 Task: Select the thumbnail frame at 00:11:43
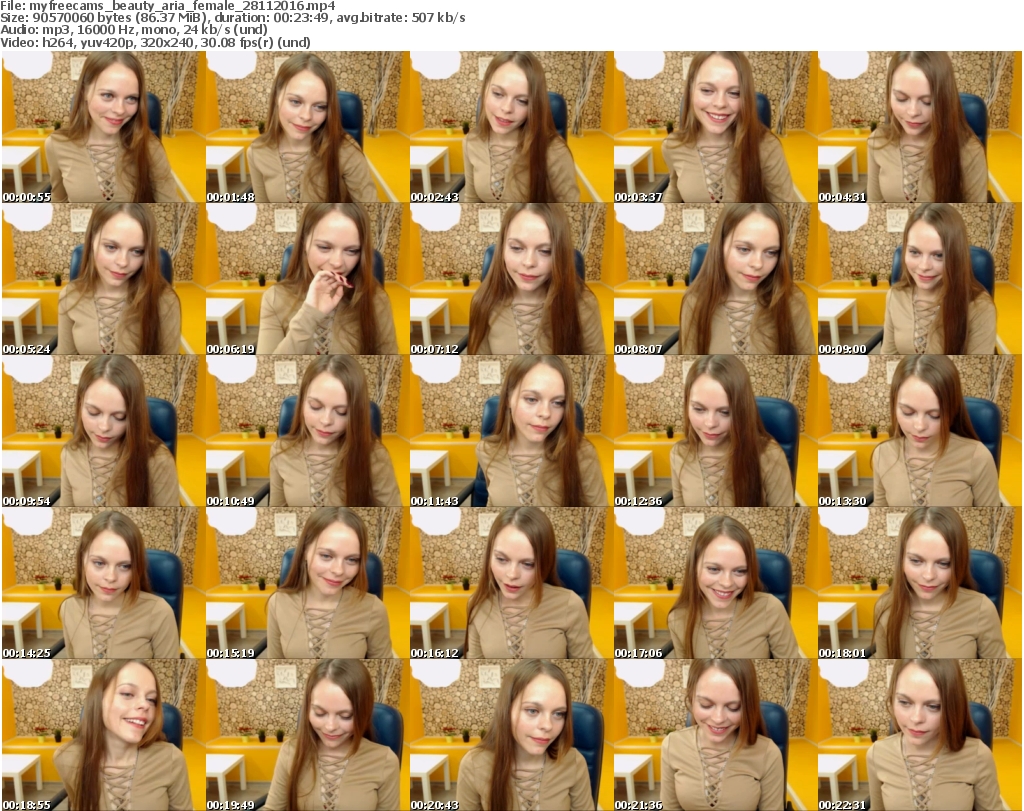coord(511,431)
